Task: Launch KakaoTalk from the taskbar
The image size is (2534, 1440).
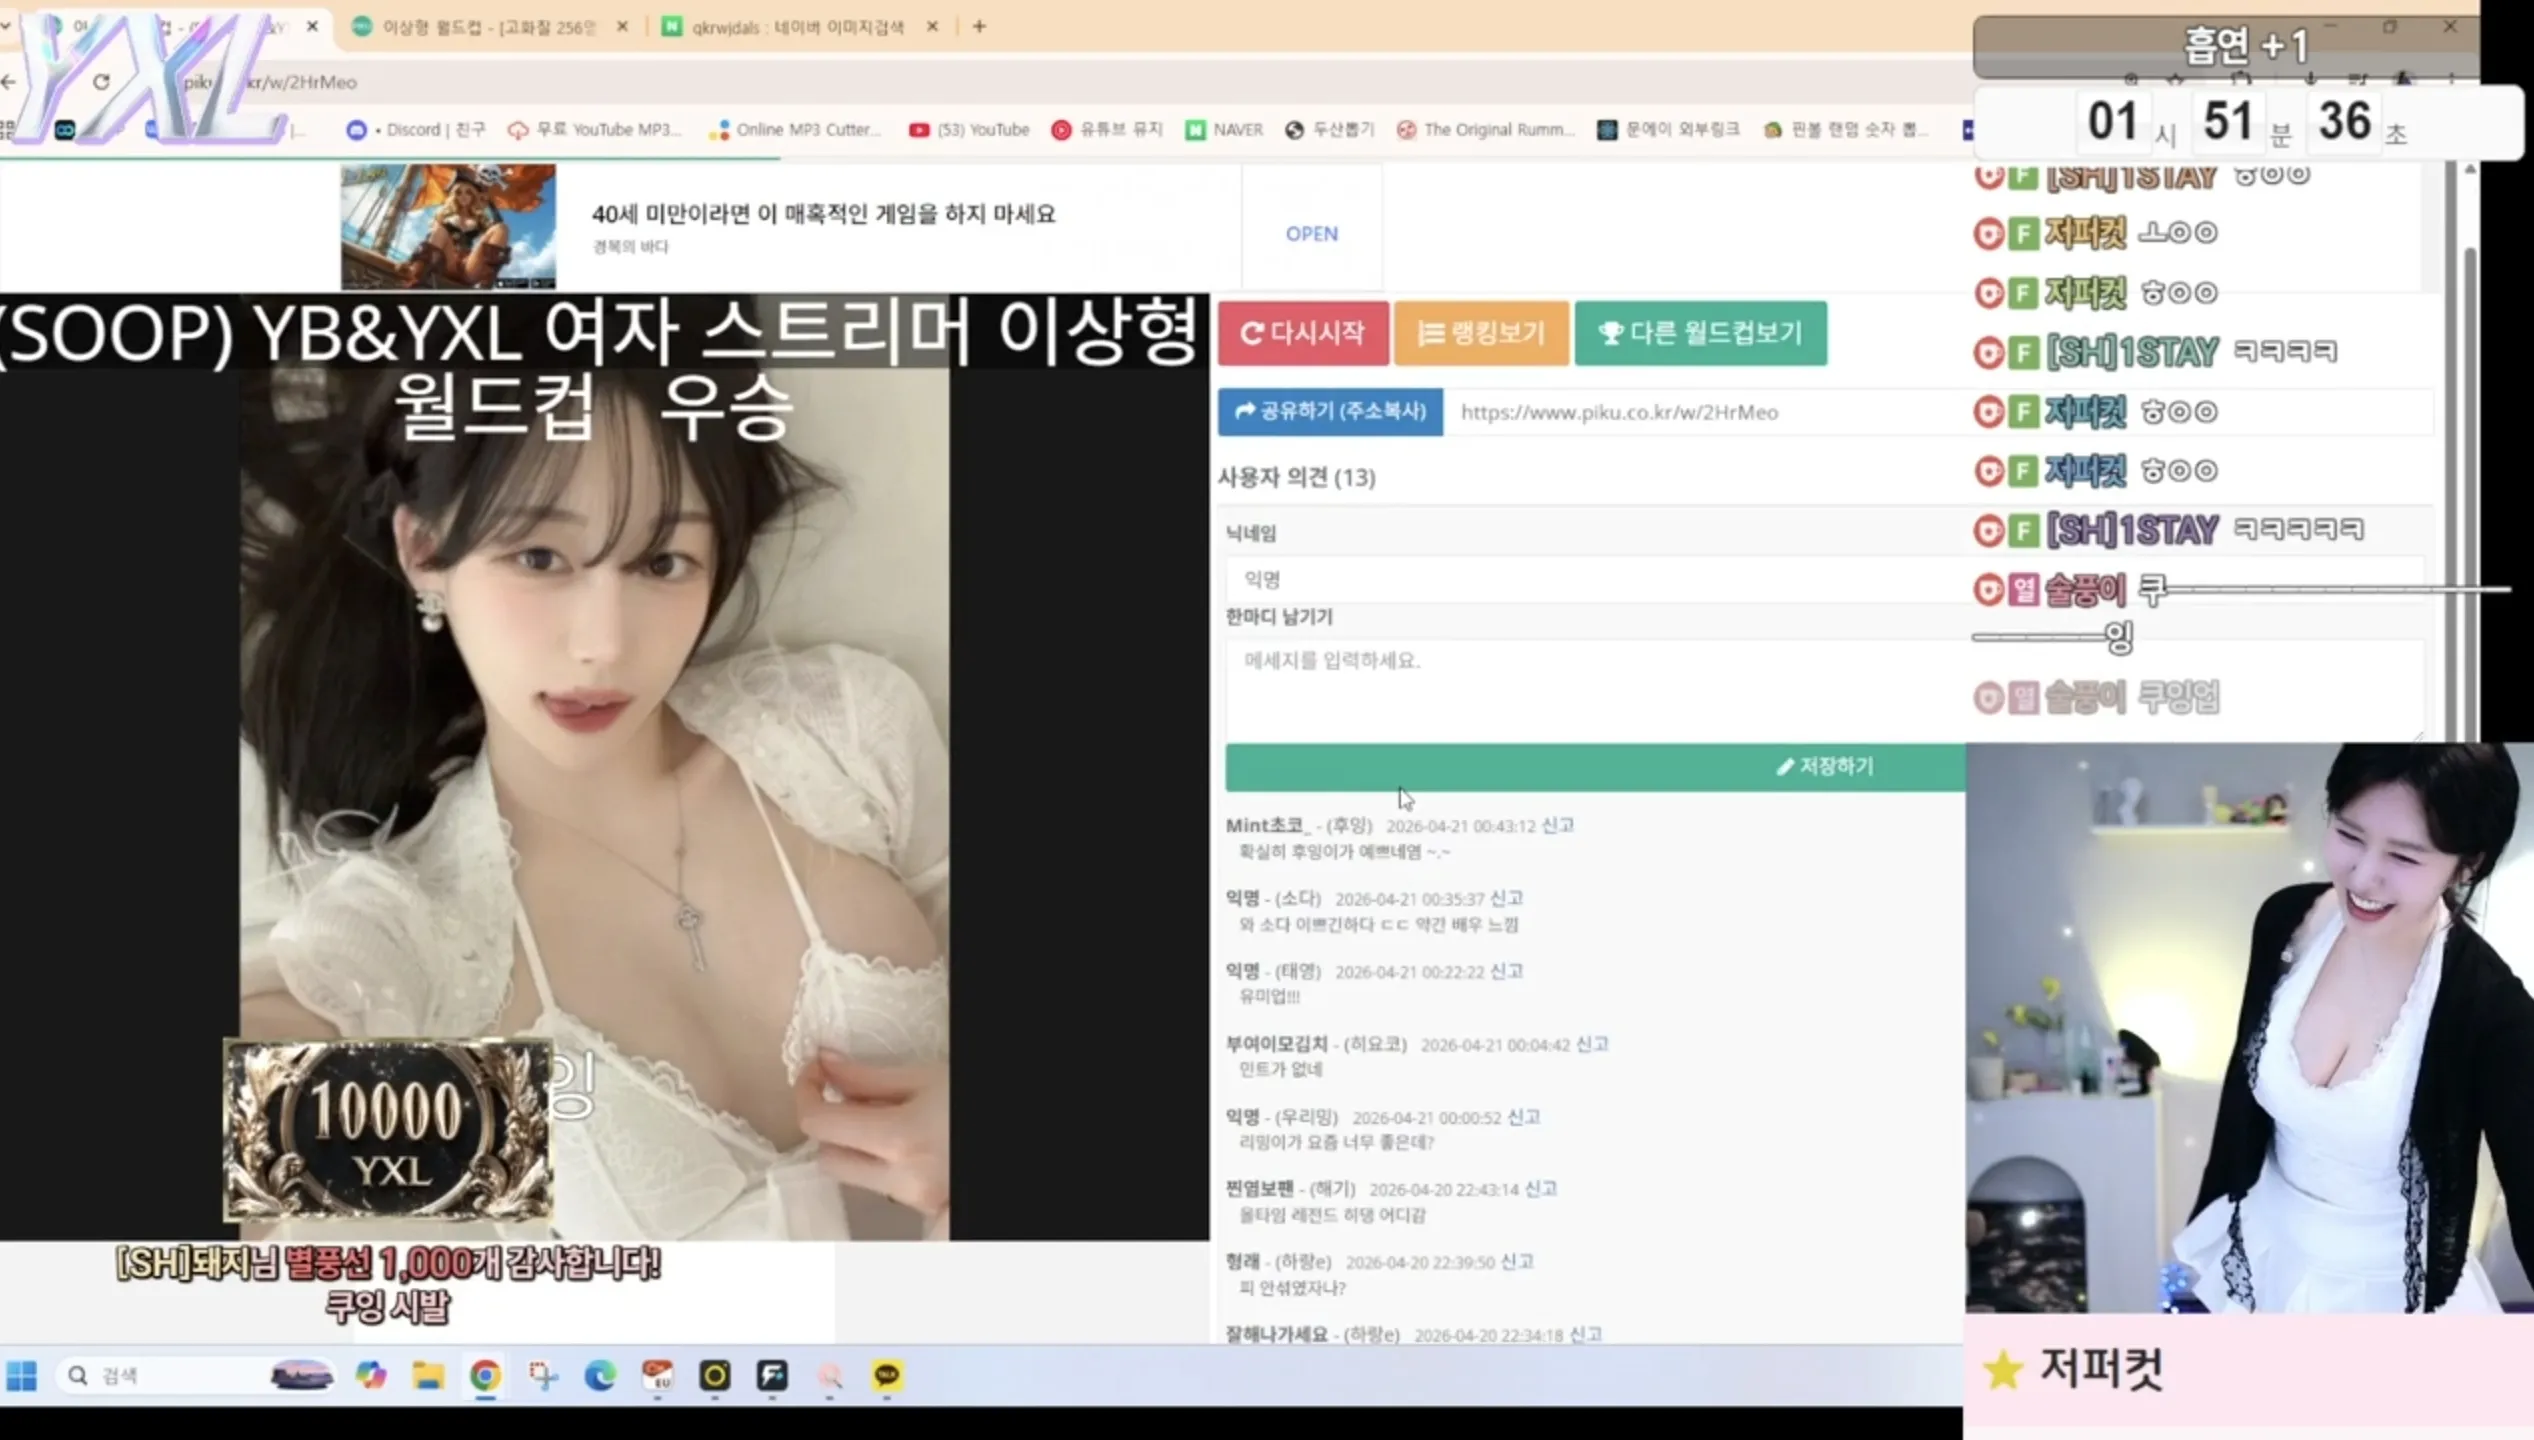Action: (x=885, y=1377)
